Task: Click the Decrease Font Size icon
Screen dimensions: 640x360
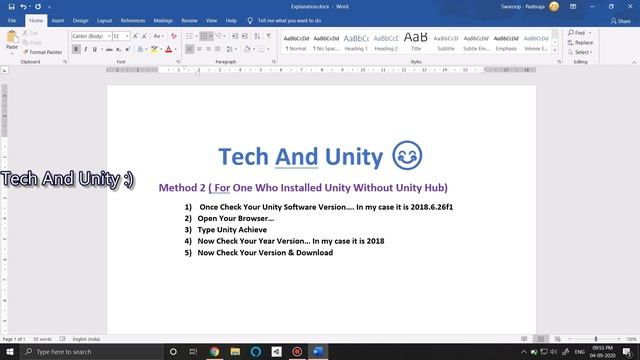Action: (144, 36)
